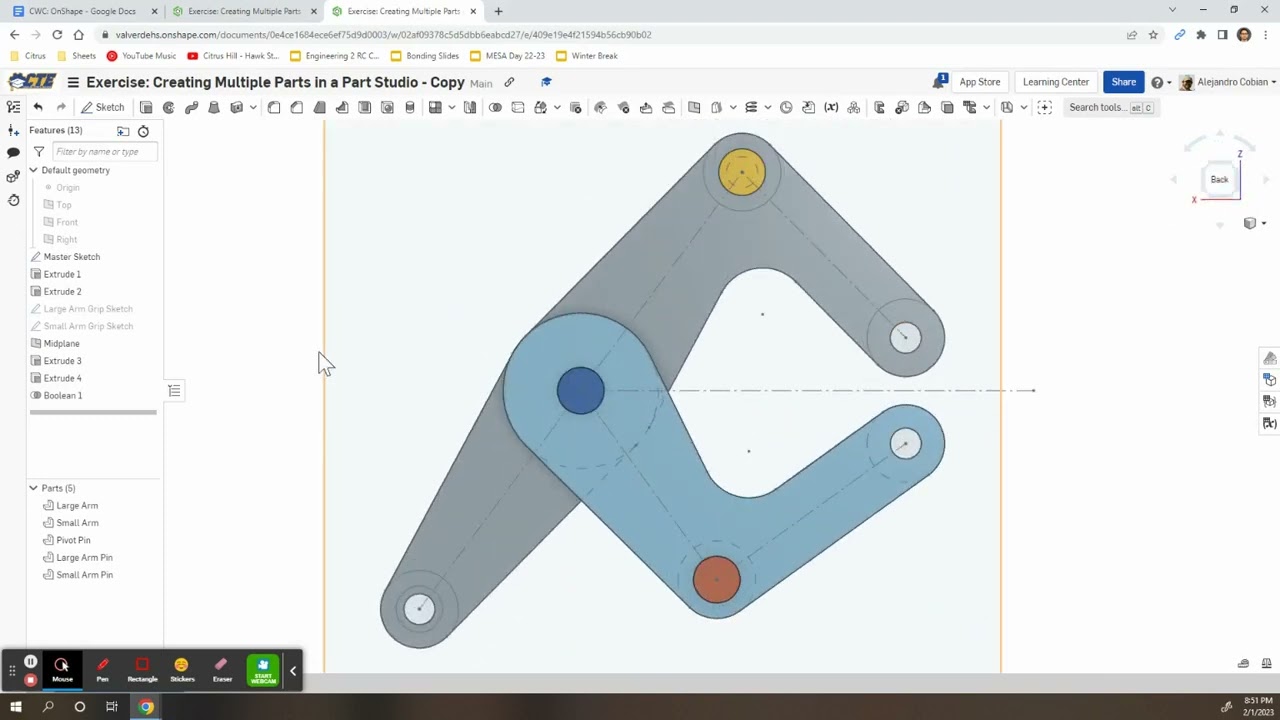Screen dimensions: 1280x720
Task: Select the Boolean tool icon
Action: pos(495,107)
